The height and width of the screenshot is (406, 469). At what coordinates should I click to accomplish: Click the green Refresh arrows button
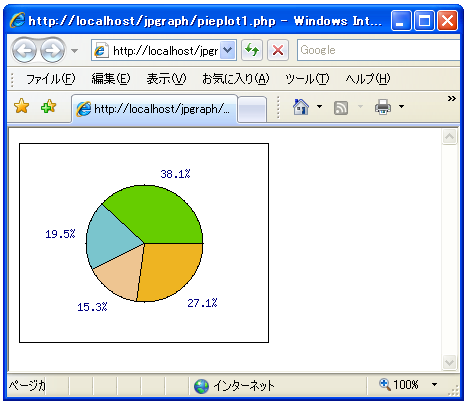(252, 50)
